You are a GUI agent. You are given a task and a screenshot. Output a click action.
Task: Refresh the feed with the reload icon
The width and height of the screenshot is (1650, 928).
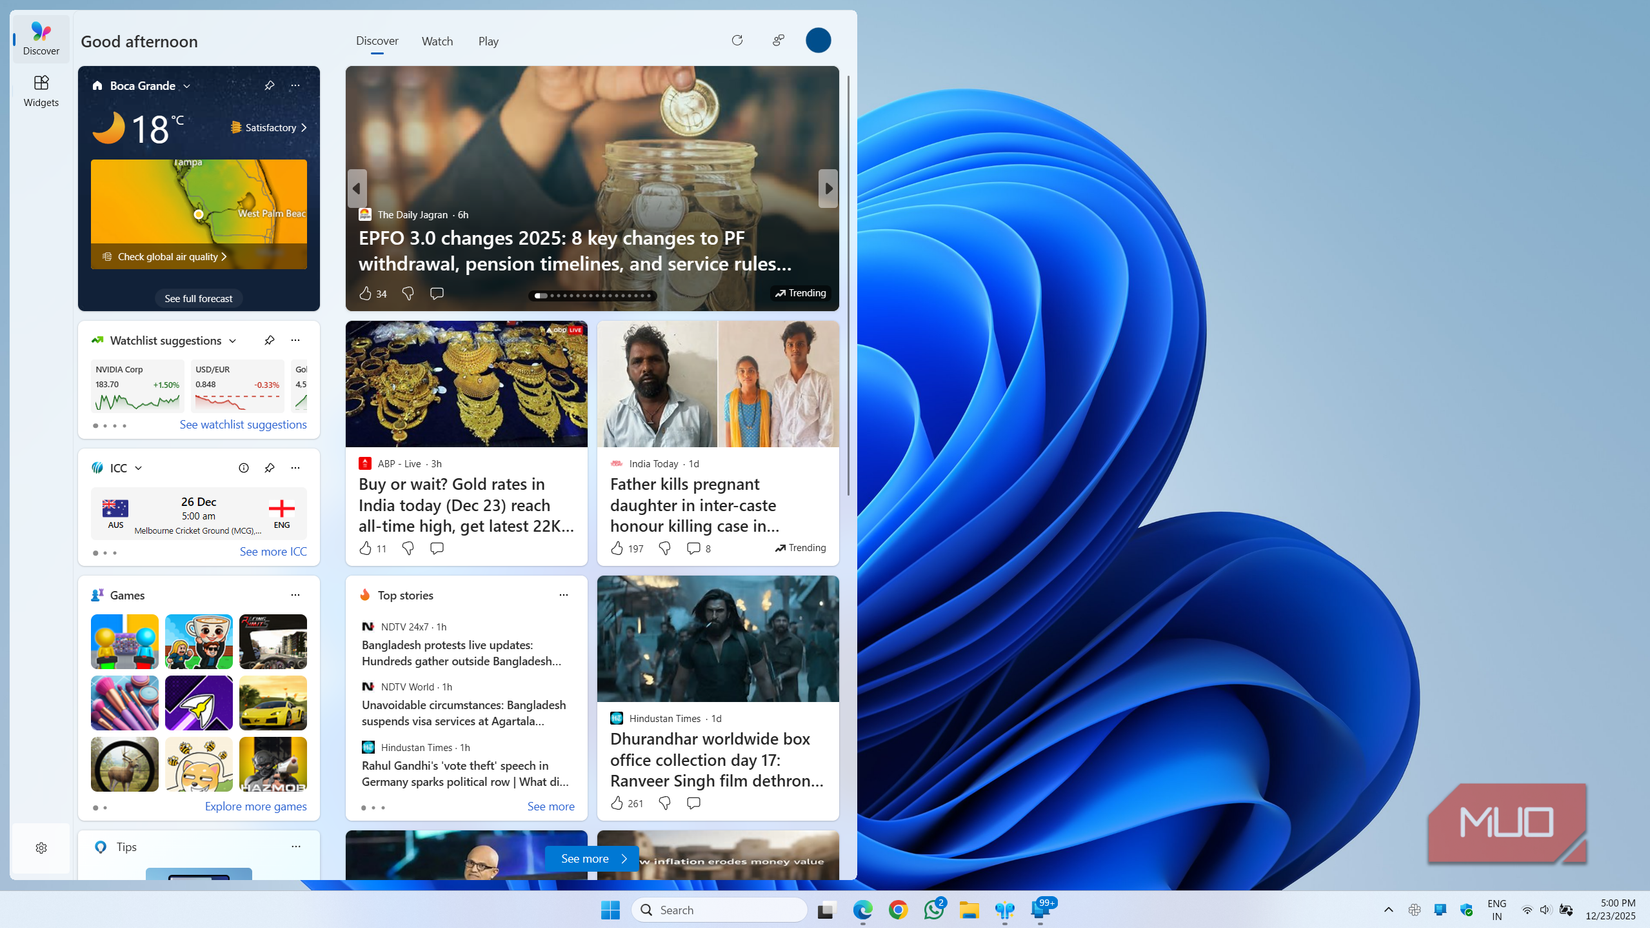pos(737,40)
